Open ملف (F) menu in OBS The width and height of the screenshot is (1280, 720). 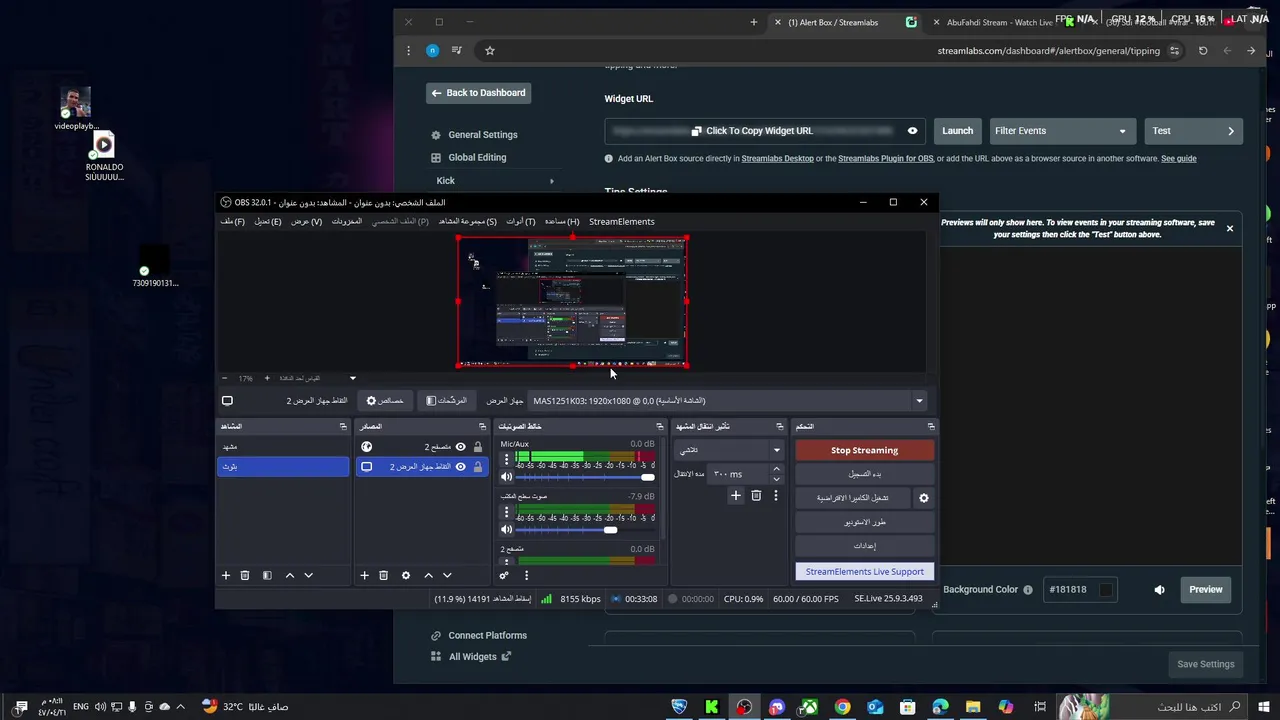(233, 222)
